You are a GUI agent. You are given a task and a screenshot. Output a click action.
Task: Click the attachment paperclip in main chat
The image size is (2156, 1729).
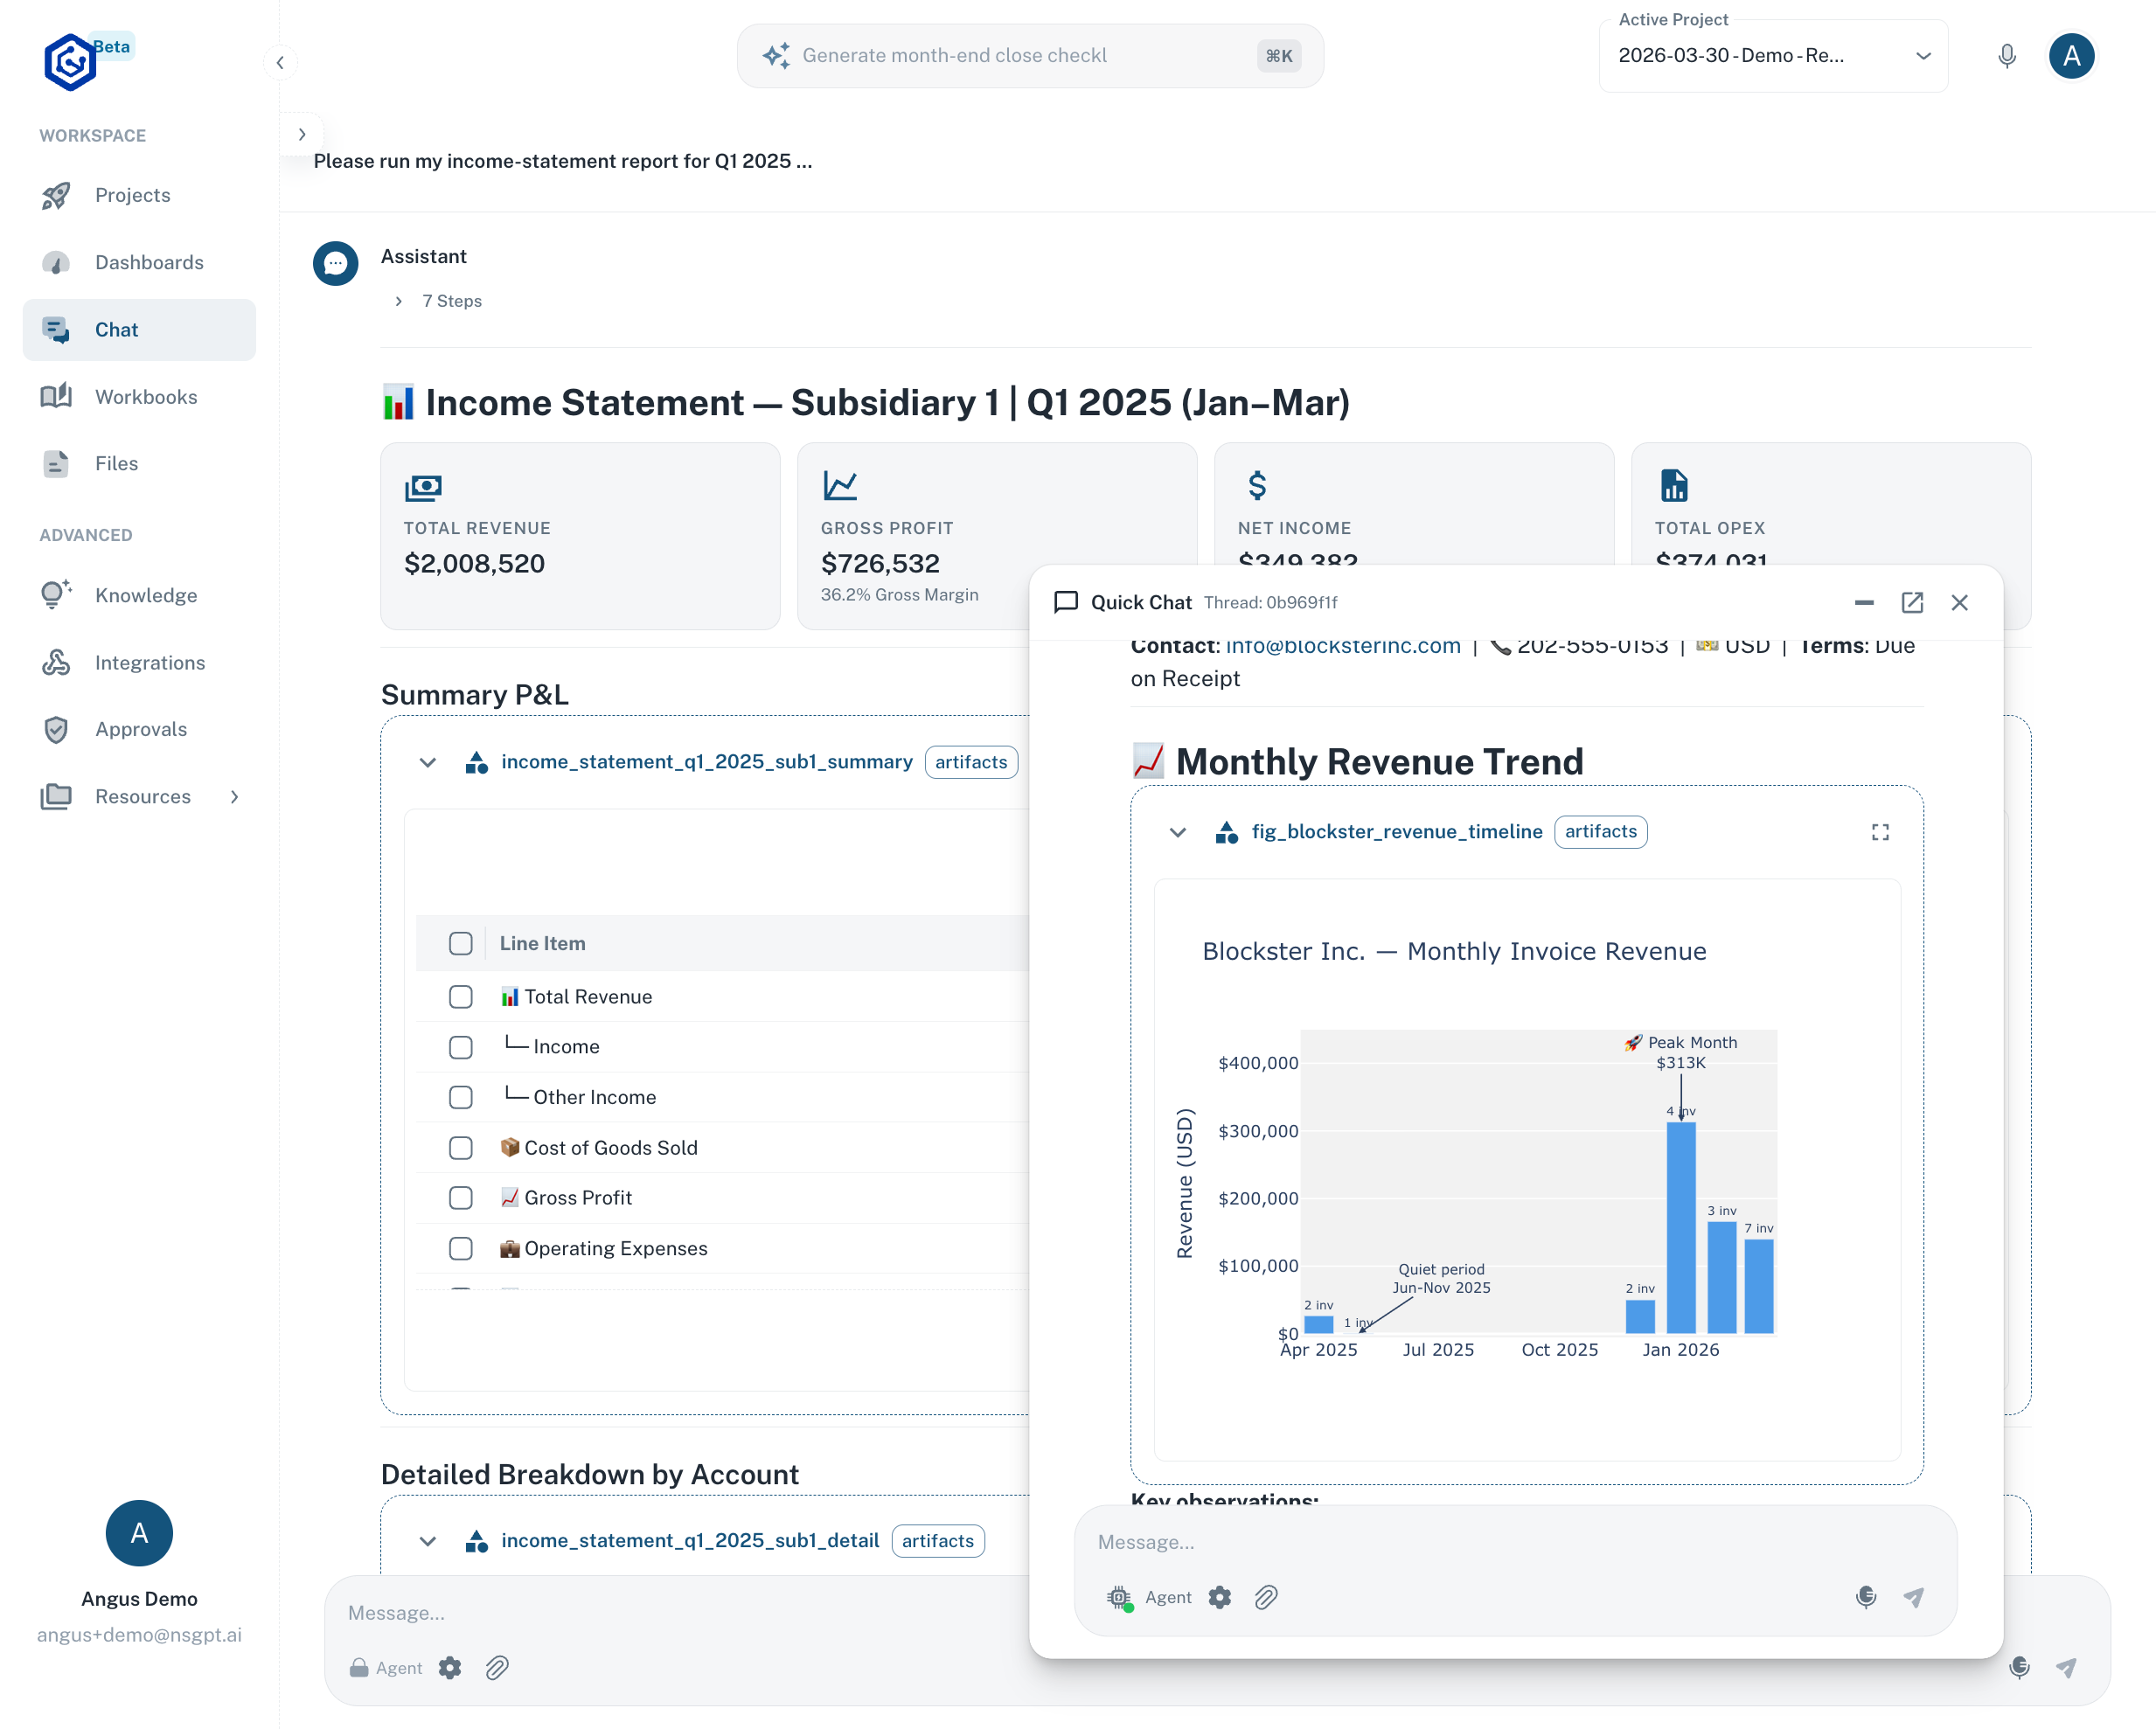pyautogui.click(x=497, y=1668)
